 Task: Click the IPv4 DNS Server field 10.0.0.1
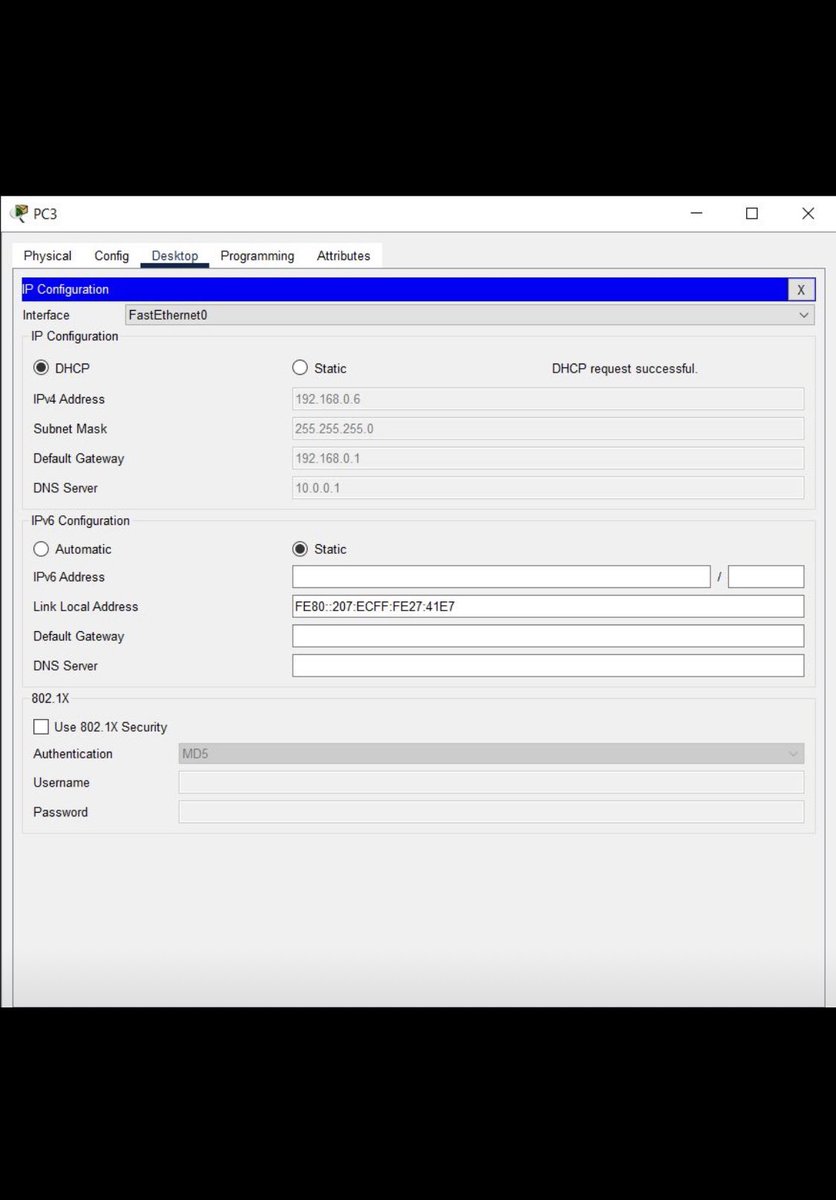coord(548,488)
